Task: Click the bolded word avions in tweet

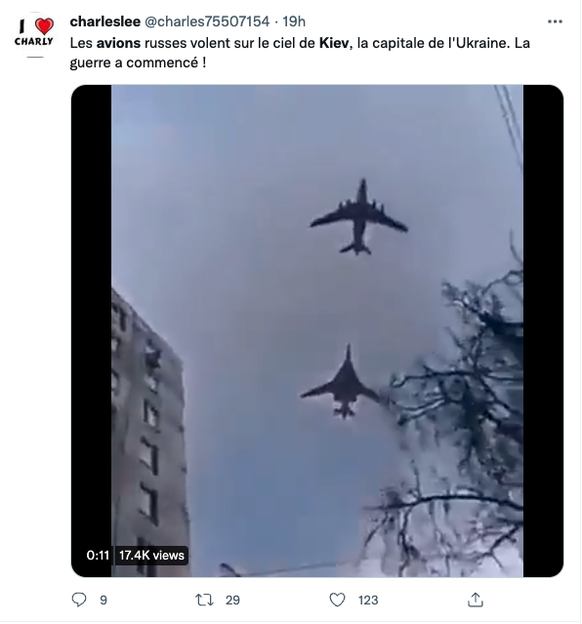Action: click(119, 43)
